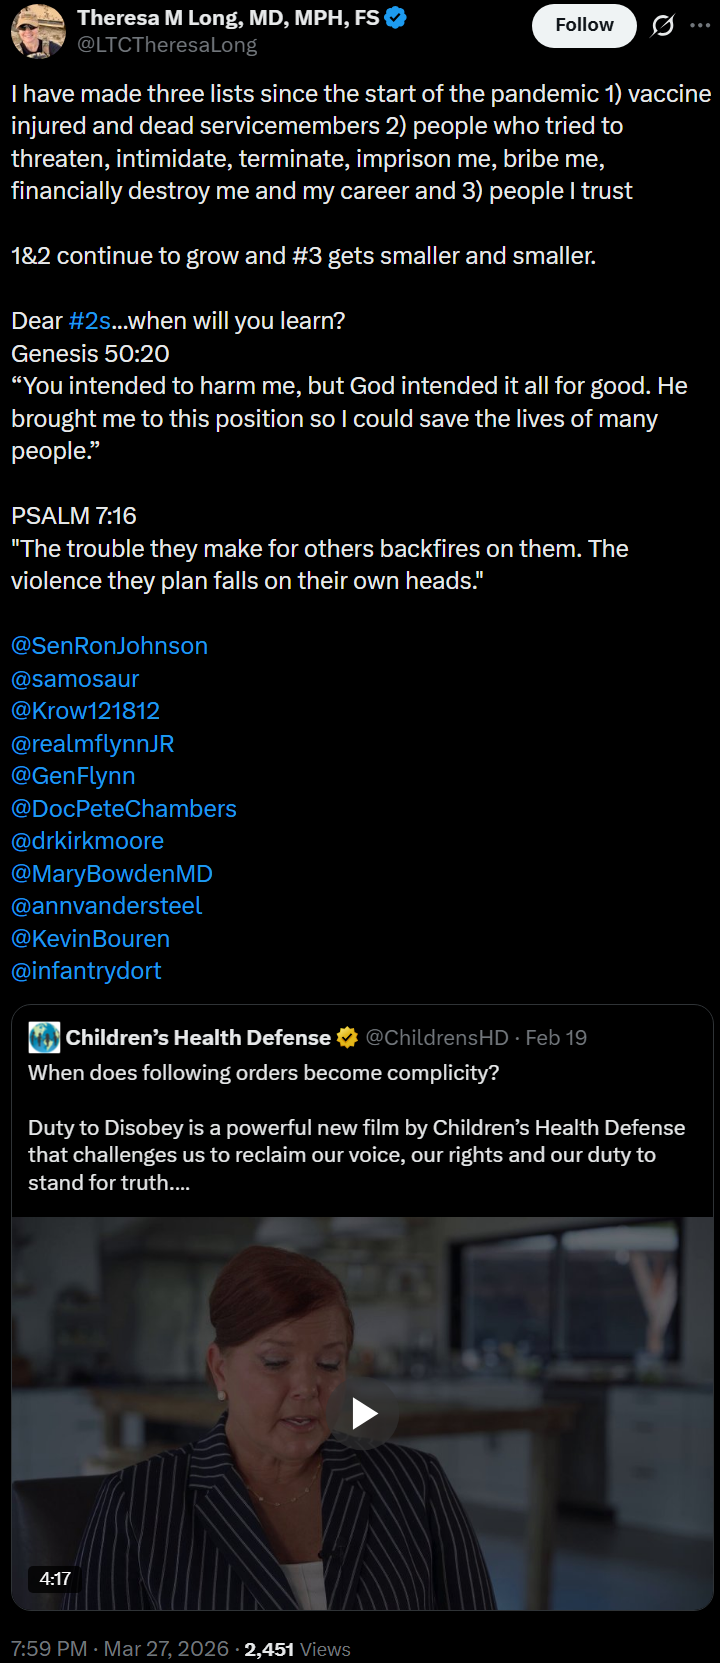
Task: Click the gold verified badge on quoted tweet
Action: (x=347, y=1038)
